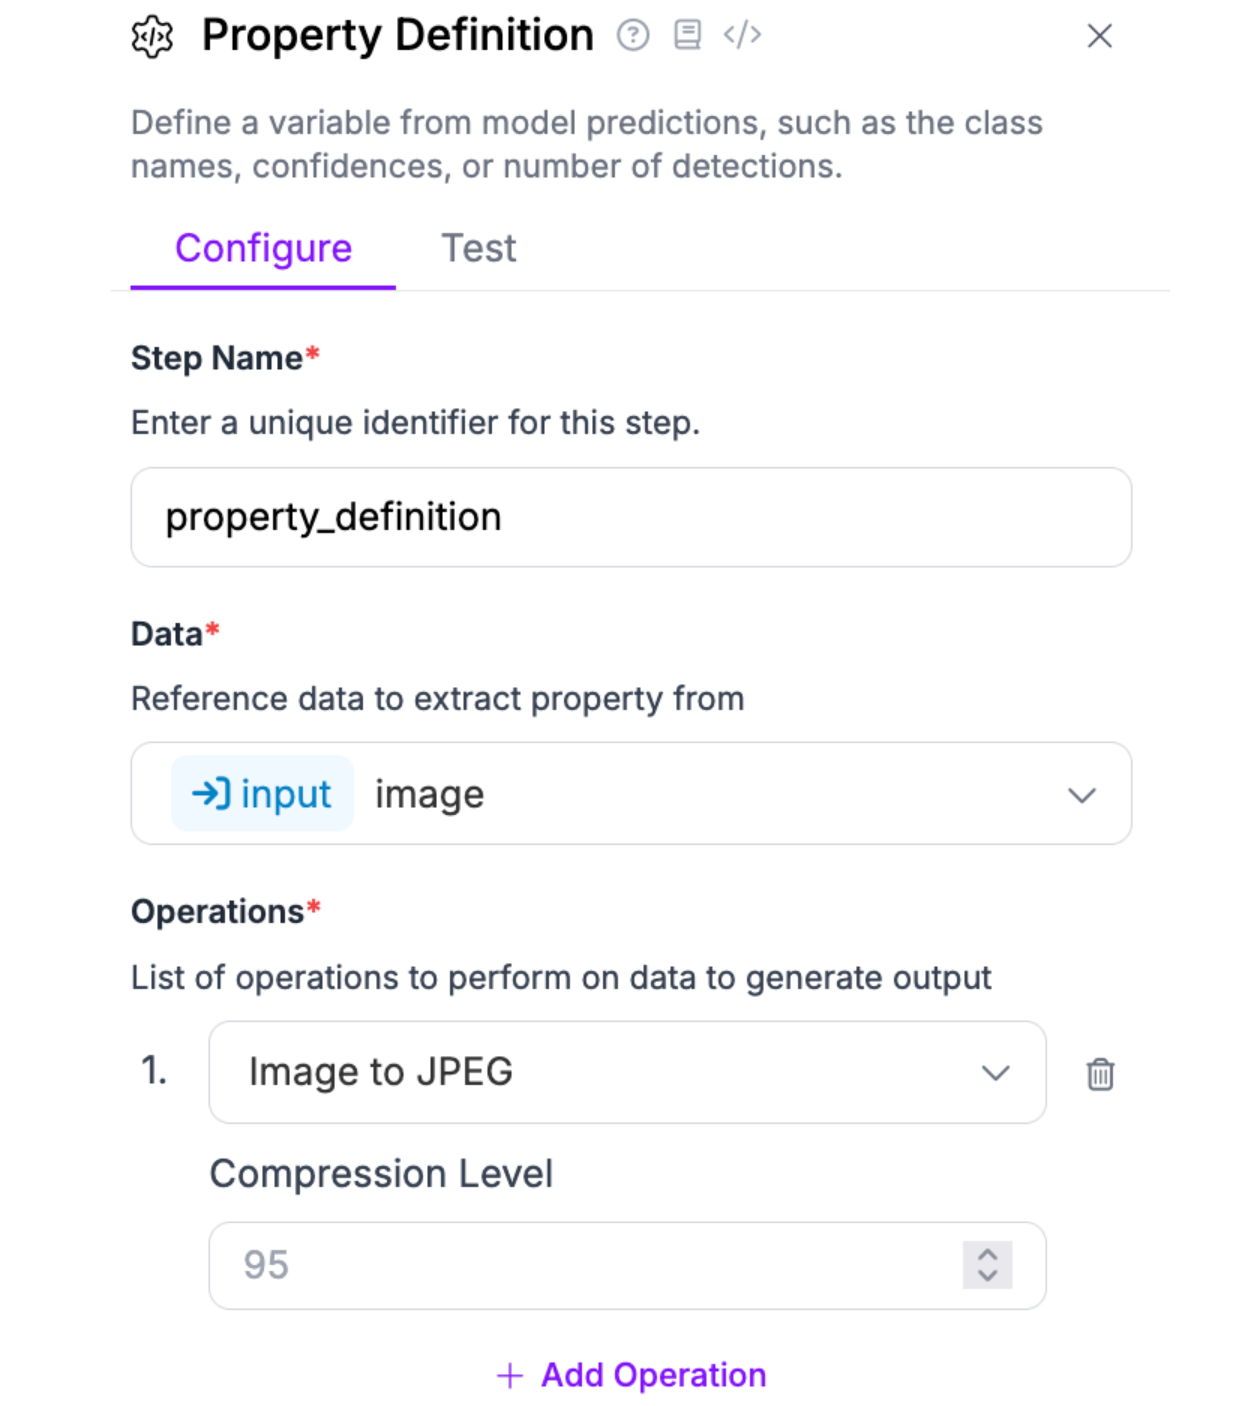This screenshot has height=1406, width=1250.
Task: Click the arrow icon in input chip
Action: pyautogui.click(x=211, y=794)
